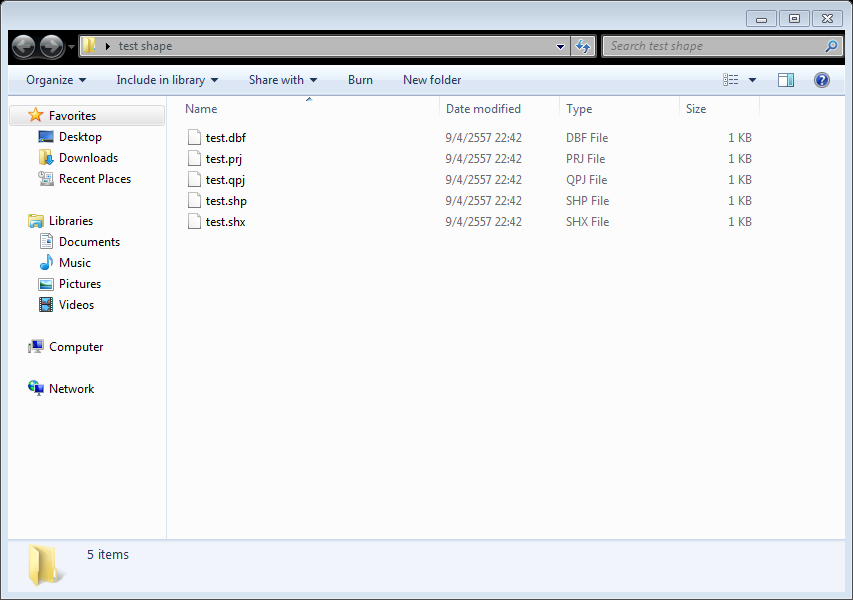Select Libraries in navigation pane
853x600 pixels.
(71, 221)
